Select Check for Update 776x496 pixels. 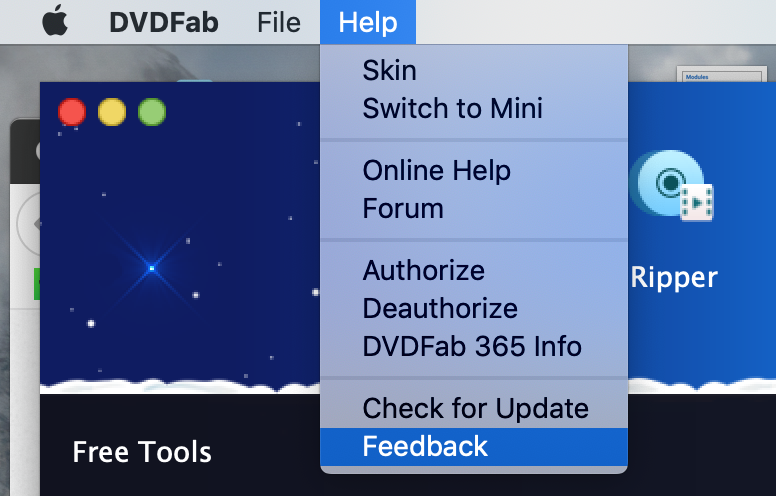pos(474,408)
